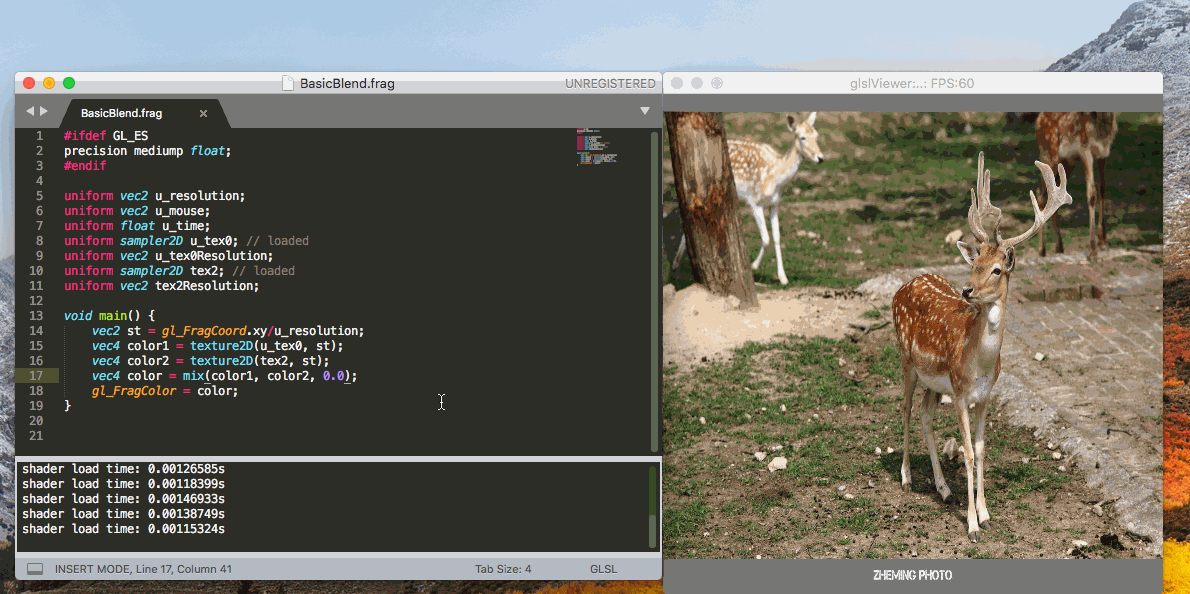Click 'u_mouse' on line 6

179,211
